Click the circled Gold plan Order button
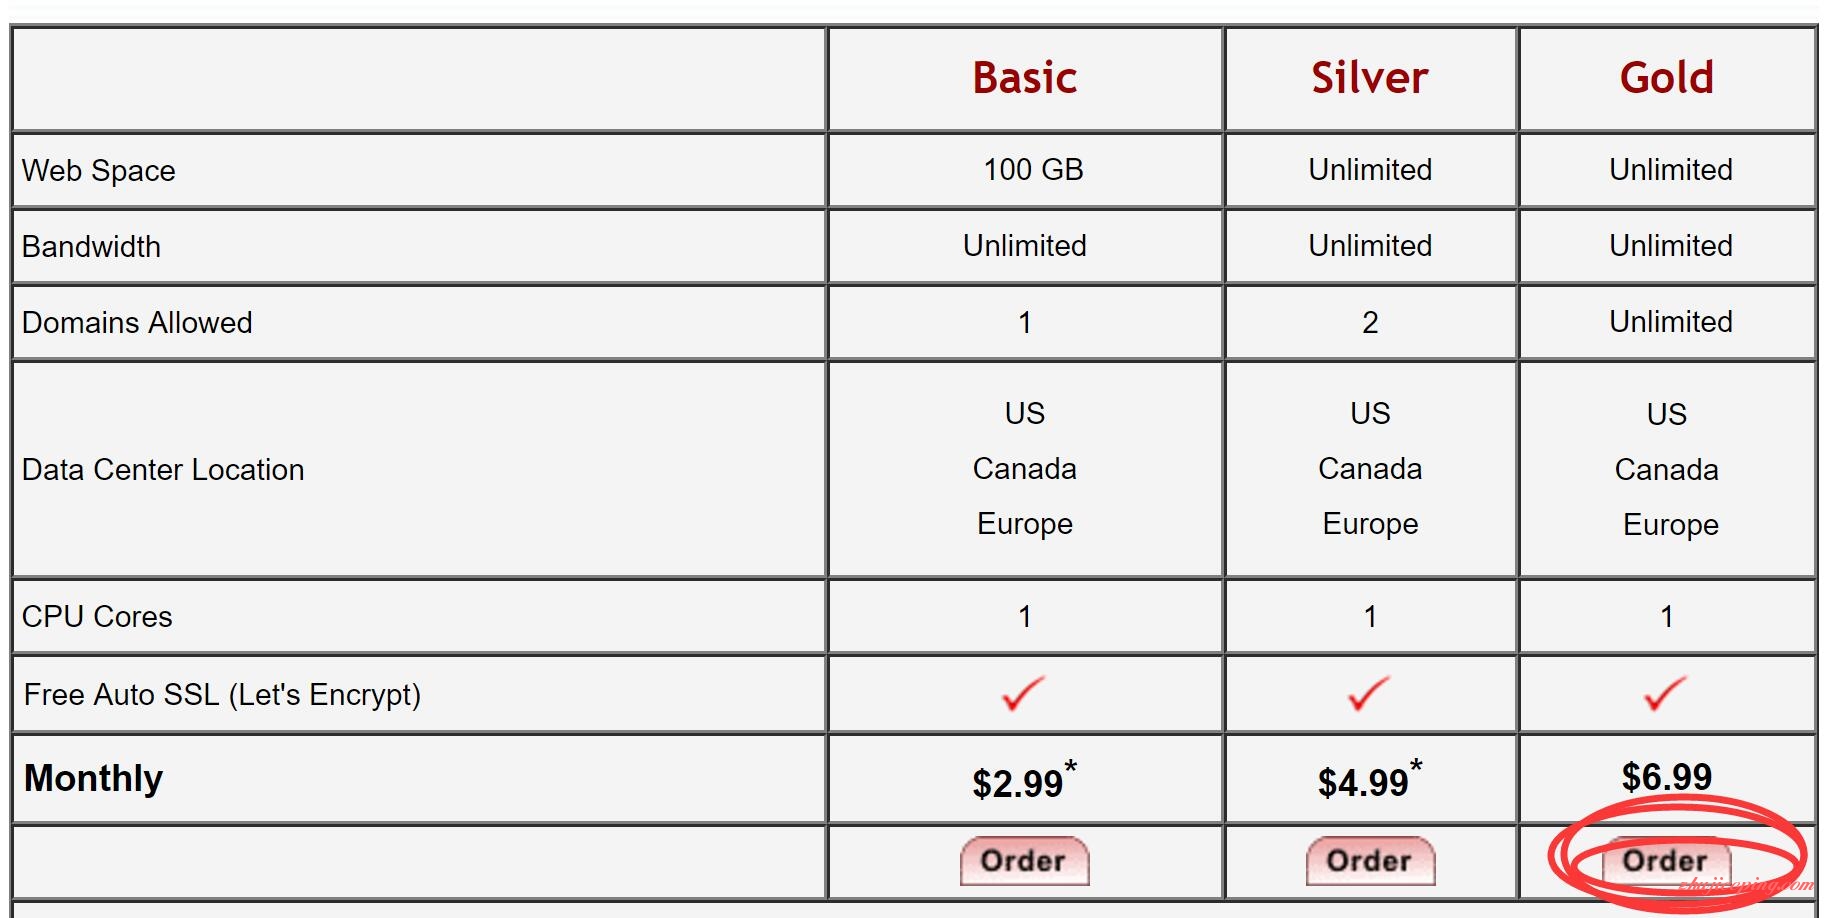 [1666, 861]
